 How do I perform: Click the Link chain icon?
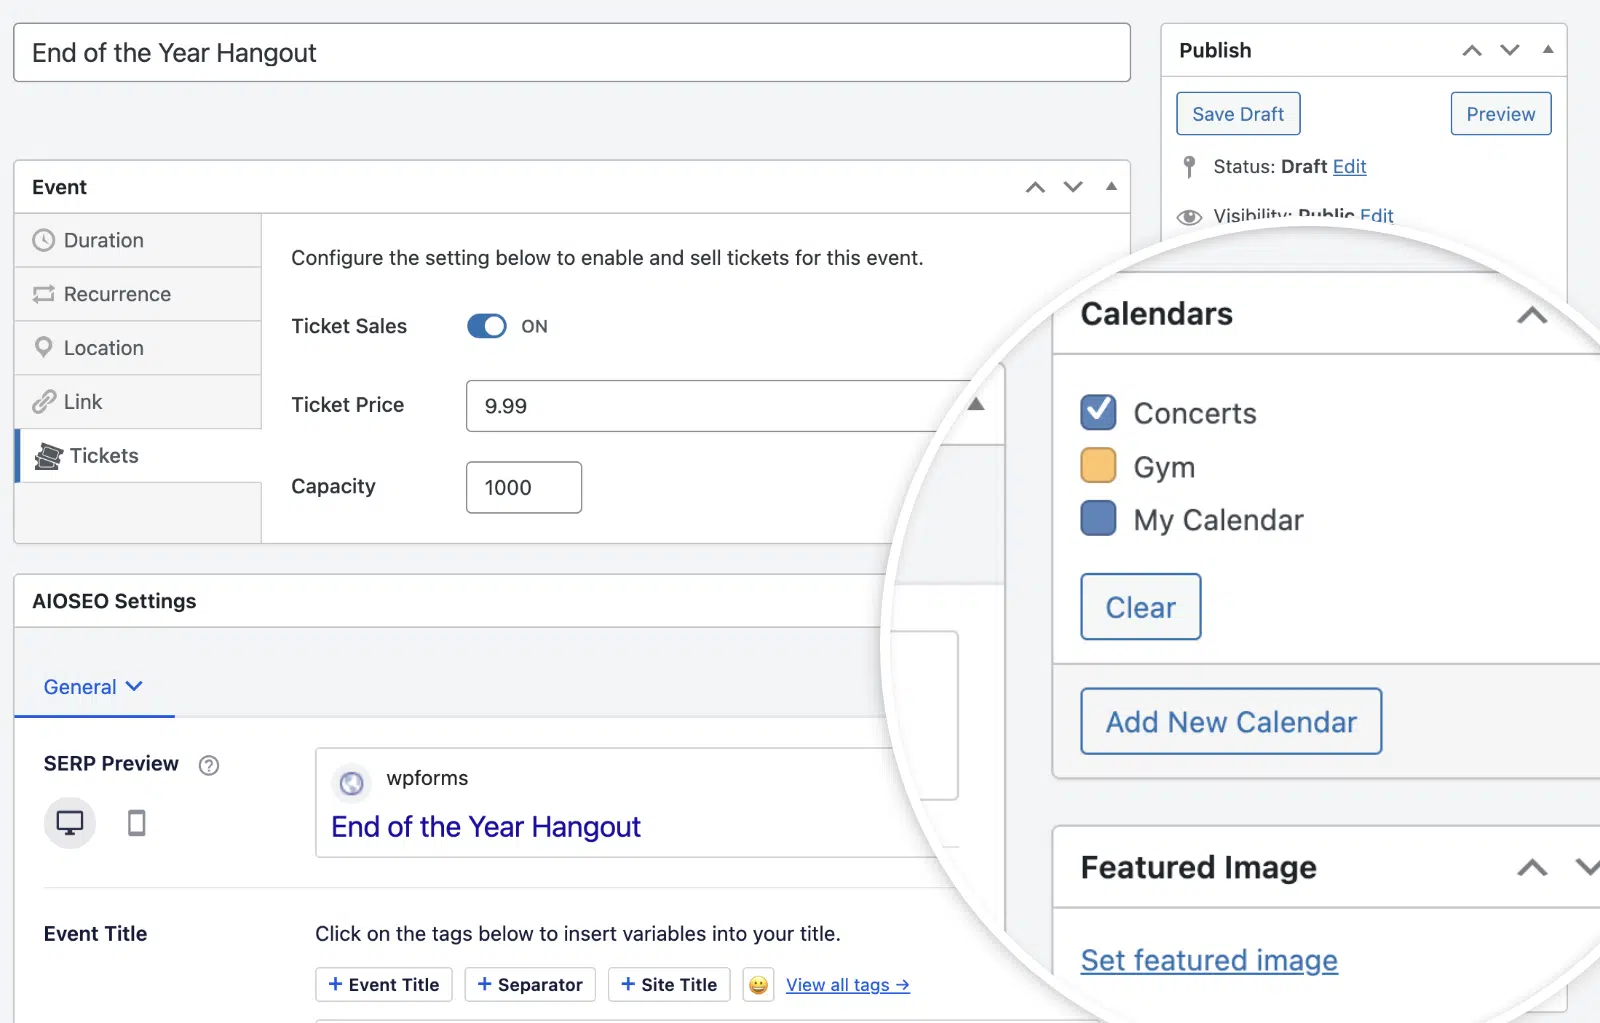pyautogui.click(x=43, y=402)
